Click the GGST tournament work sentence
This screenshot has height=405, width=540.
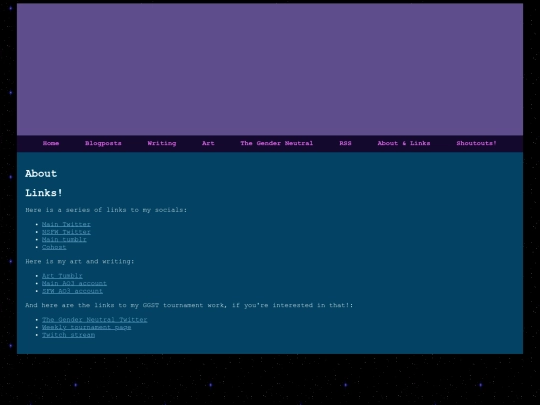pyautogui.click(x=189, y=305)
